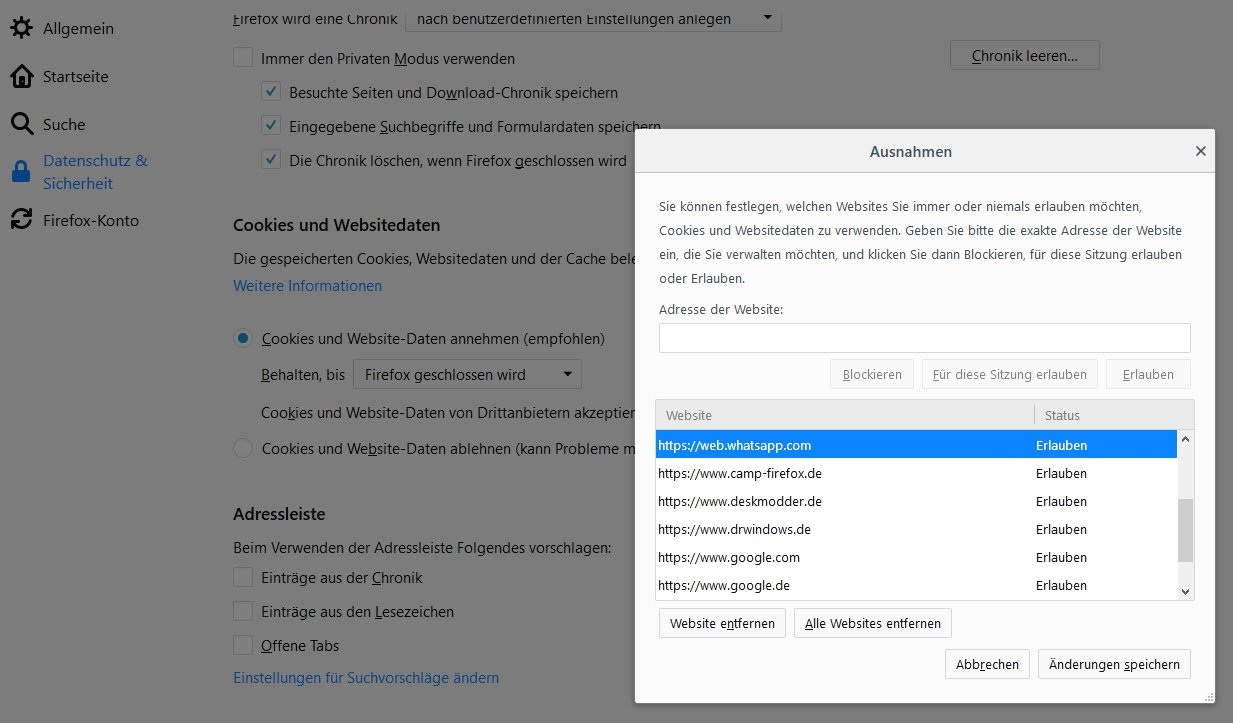This screenshot has height=723, width=1233.
Task: Check the 'Offene Tabs' option
Action: [243, 645]
